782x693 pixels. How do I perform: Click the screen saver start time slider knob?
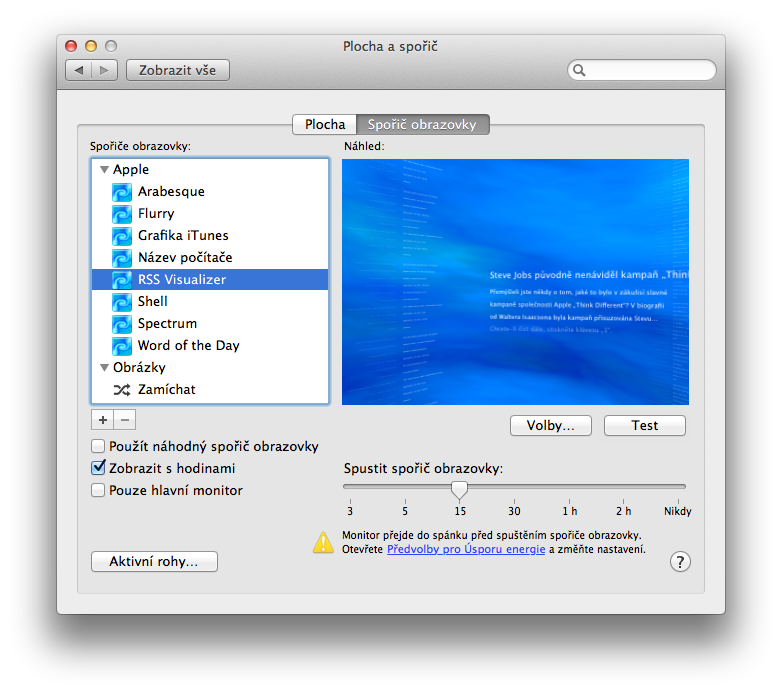[x=459, y=489]
